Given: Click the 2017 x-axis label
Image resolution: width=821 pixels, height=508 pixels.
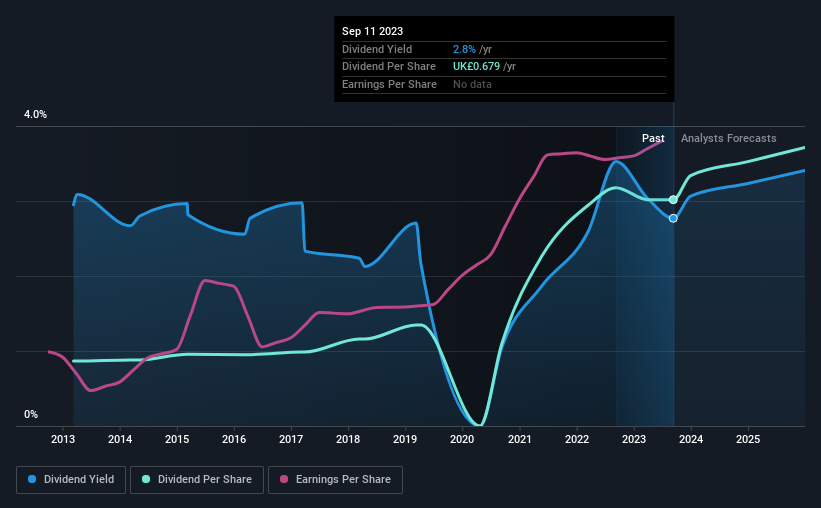Looking at the screenshot, I should (x=291, y=439).
